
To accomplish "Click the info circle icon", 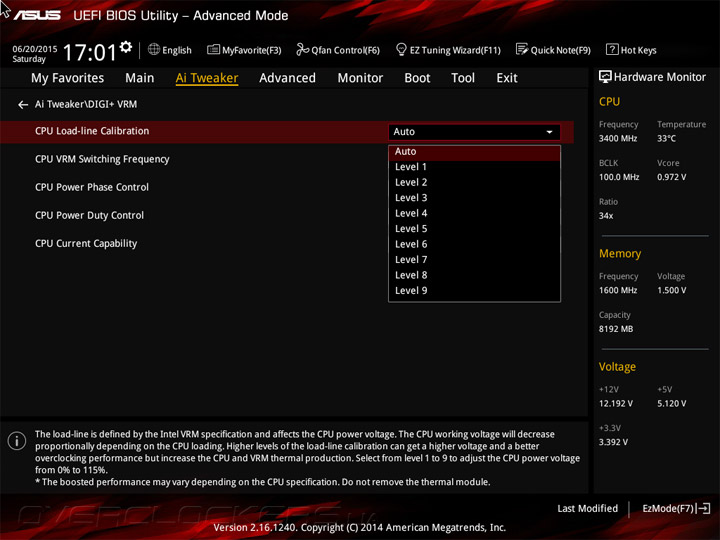I will tap(17, 441).
